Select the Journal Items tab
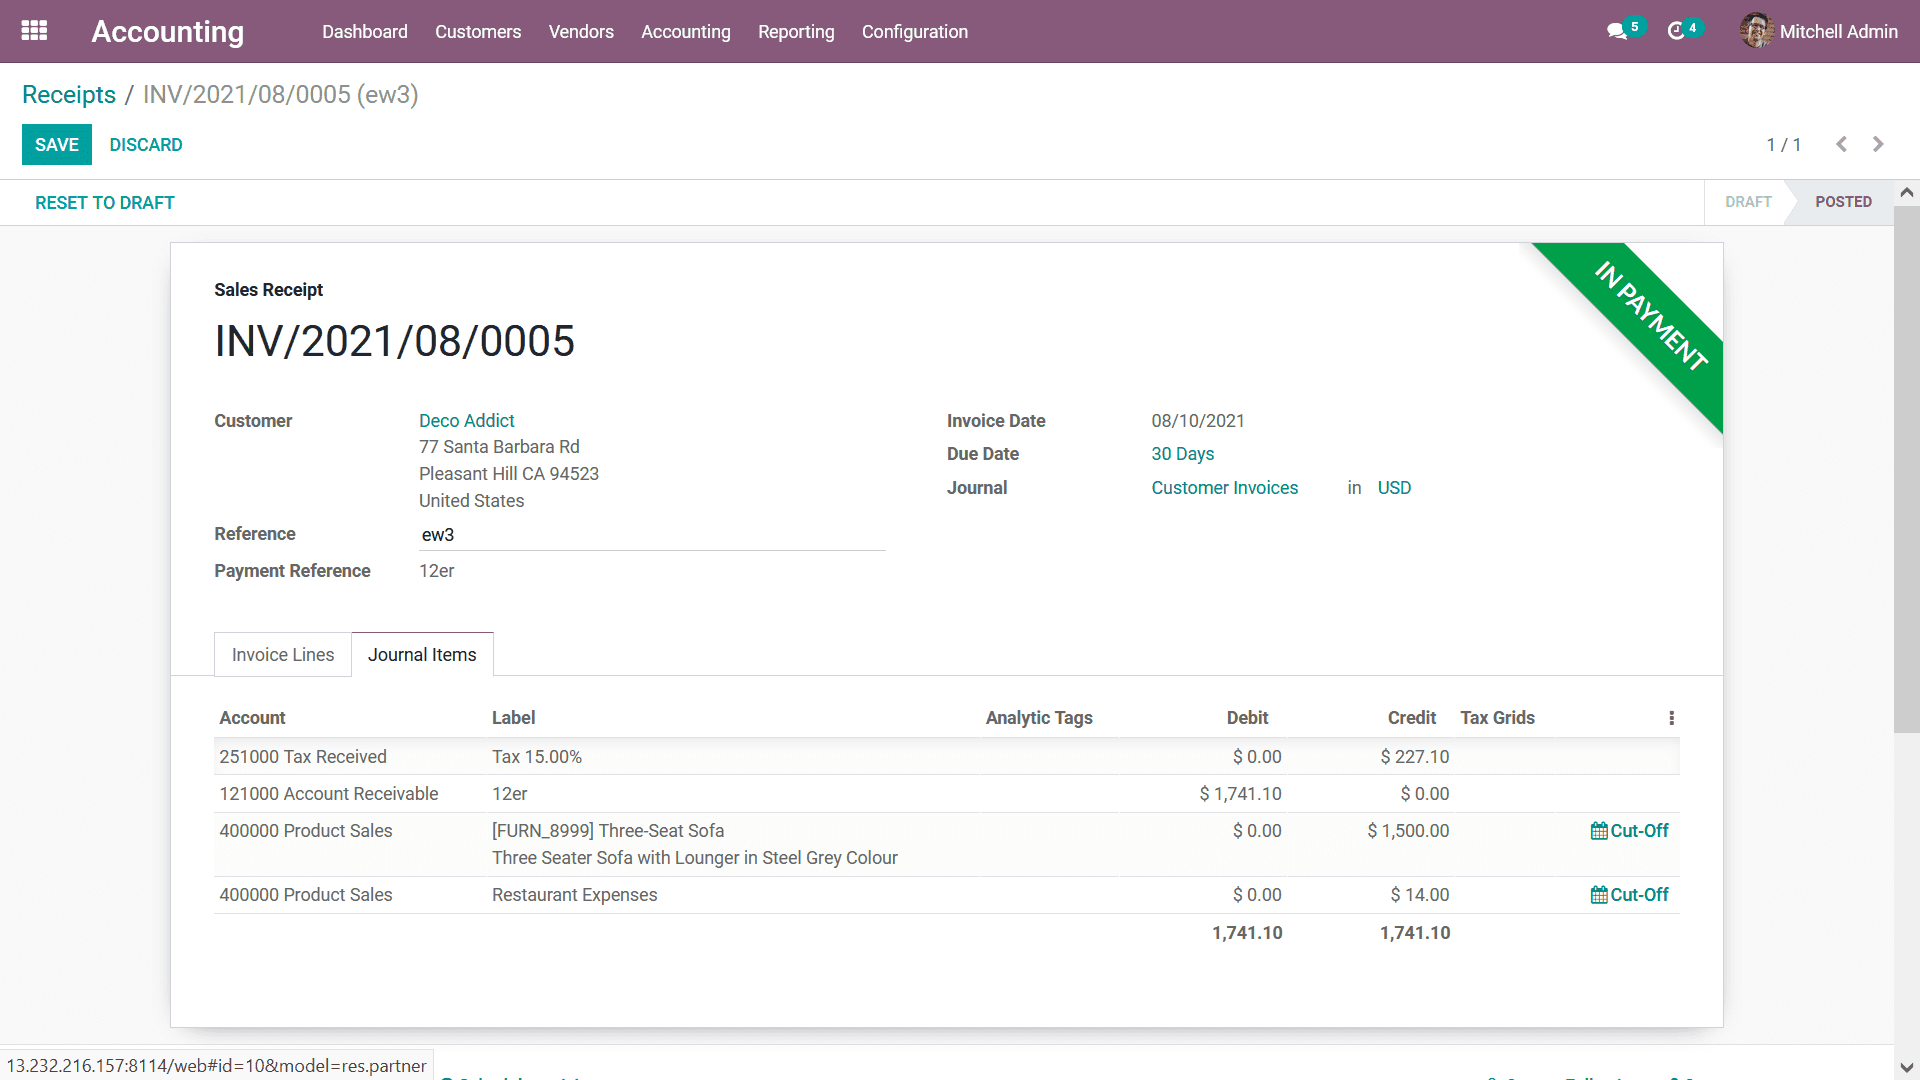Image resolution: width=1920 pixels, height=1080 pixels. [422, 655]
